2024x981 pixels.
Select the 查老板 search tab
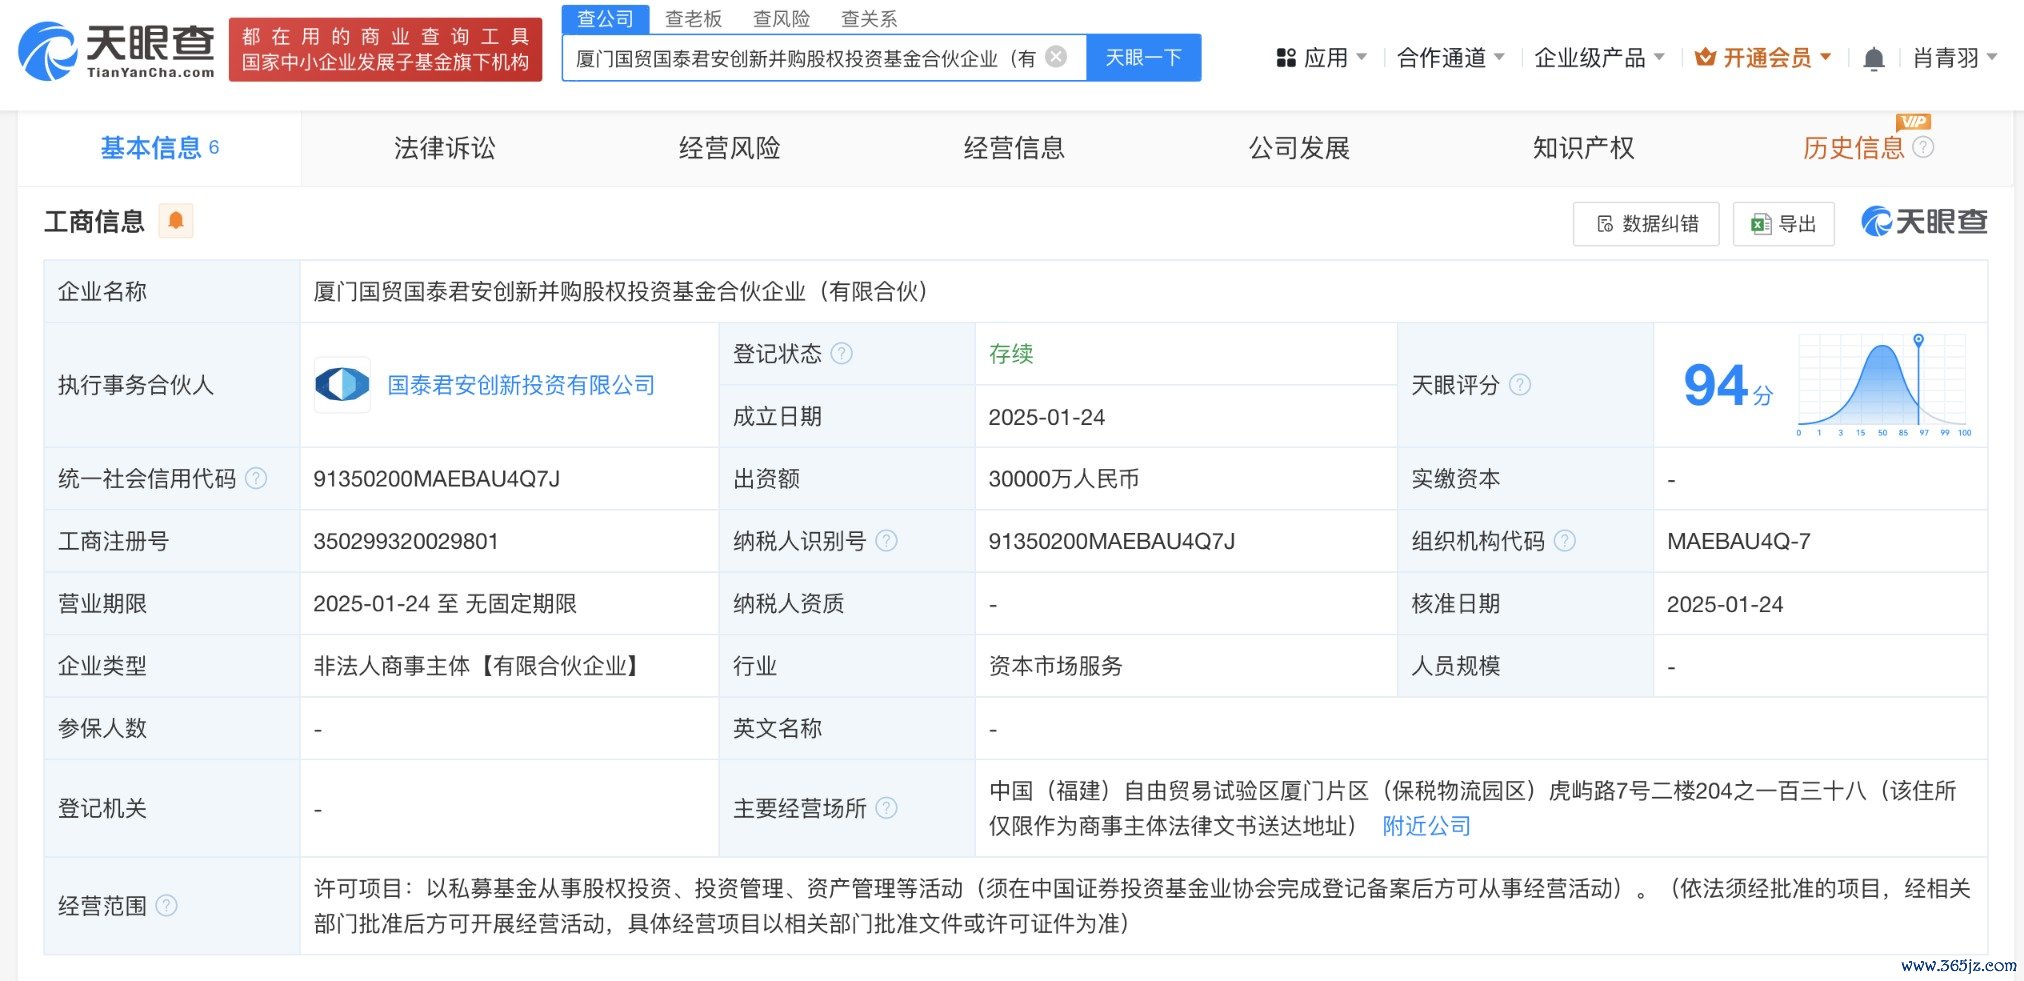click(693, 19)
